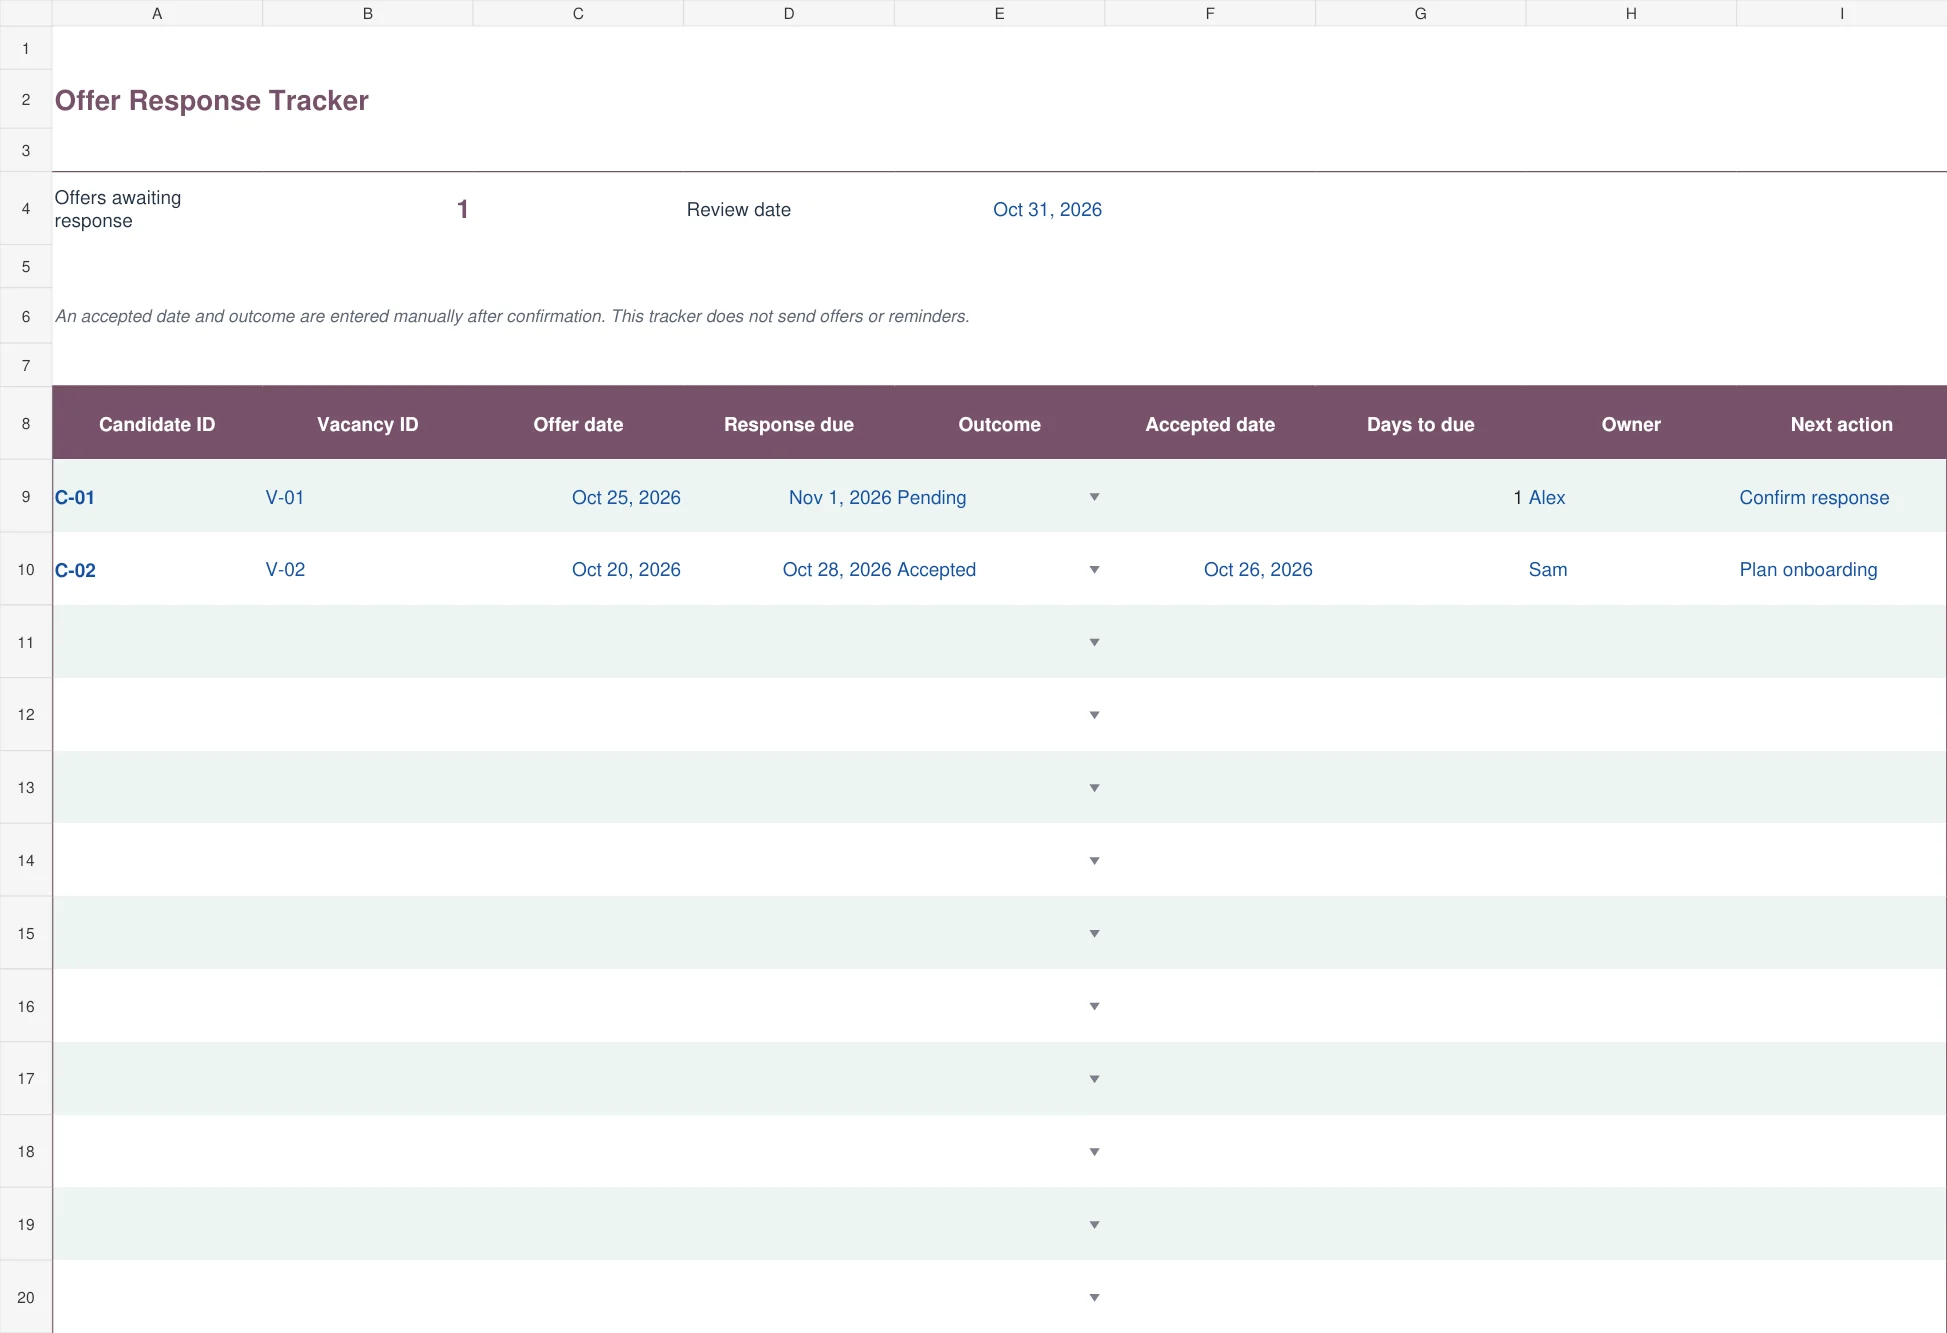Select owner cell 'Alex'
Image resolution: width=1947 pixels, height=1333 pixels.
coord(1631,497)
